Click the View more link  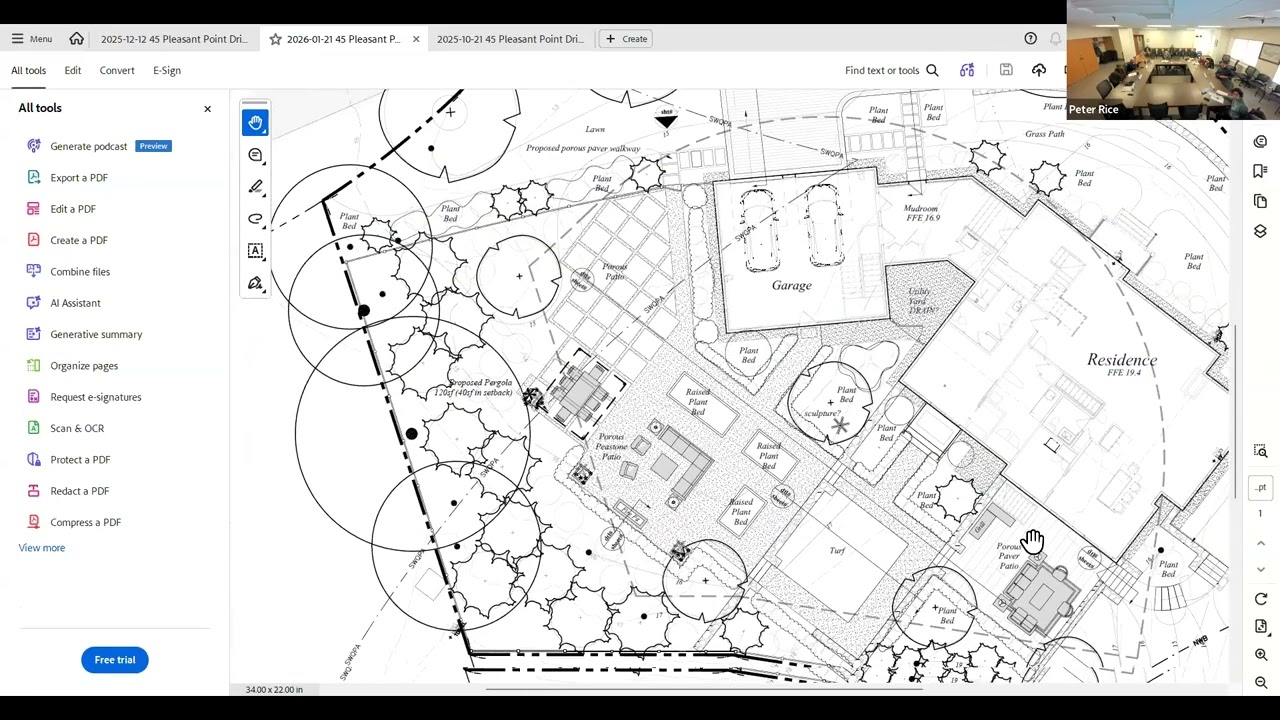(42, 548)
